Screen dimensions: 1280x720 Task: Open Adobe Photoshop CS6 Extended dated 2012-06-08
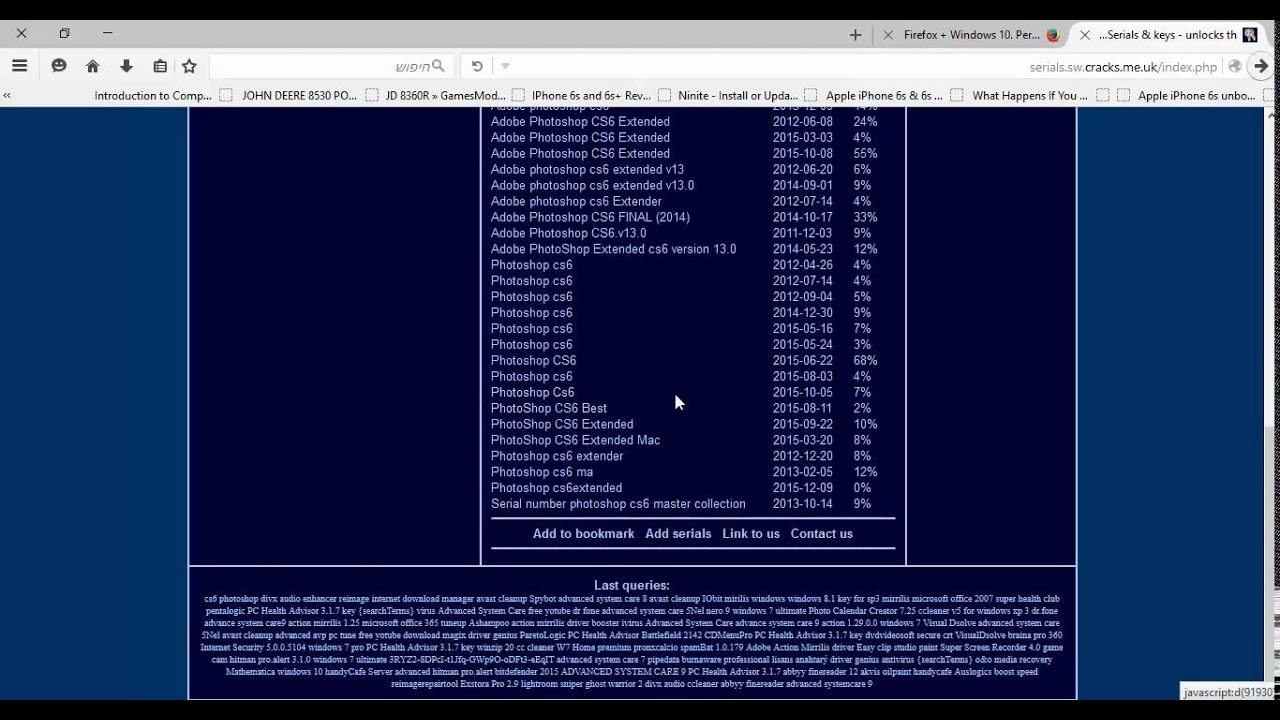[x=580, y=122]
